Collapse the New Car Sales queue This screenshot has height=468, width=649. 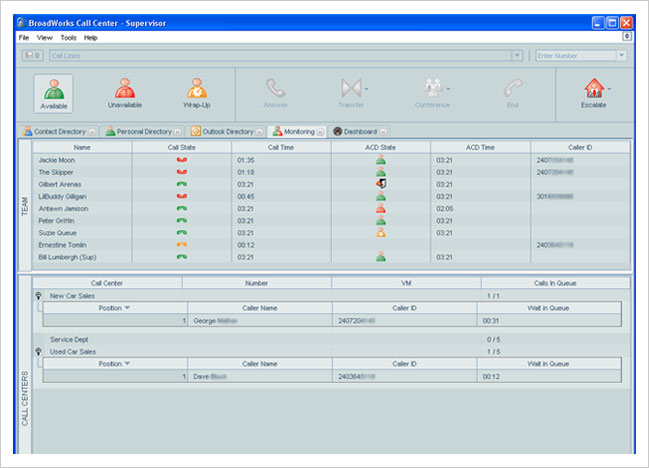tap(39, 296)
